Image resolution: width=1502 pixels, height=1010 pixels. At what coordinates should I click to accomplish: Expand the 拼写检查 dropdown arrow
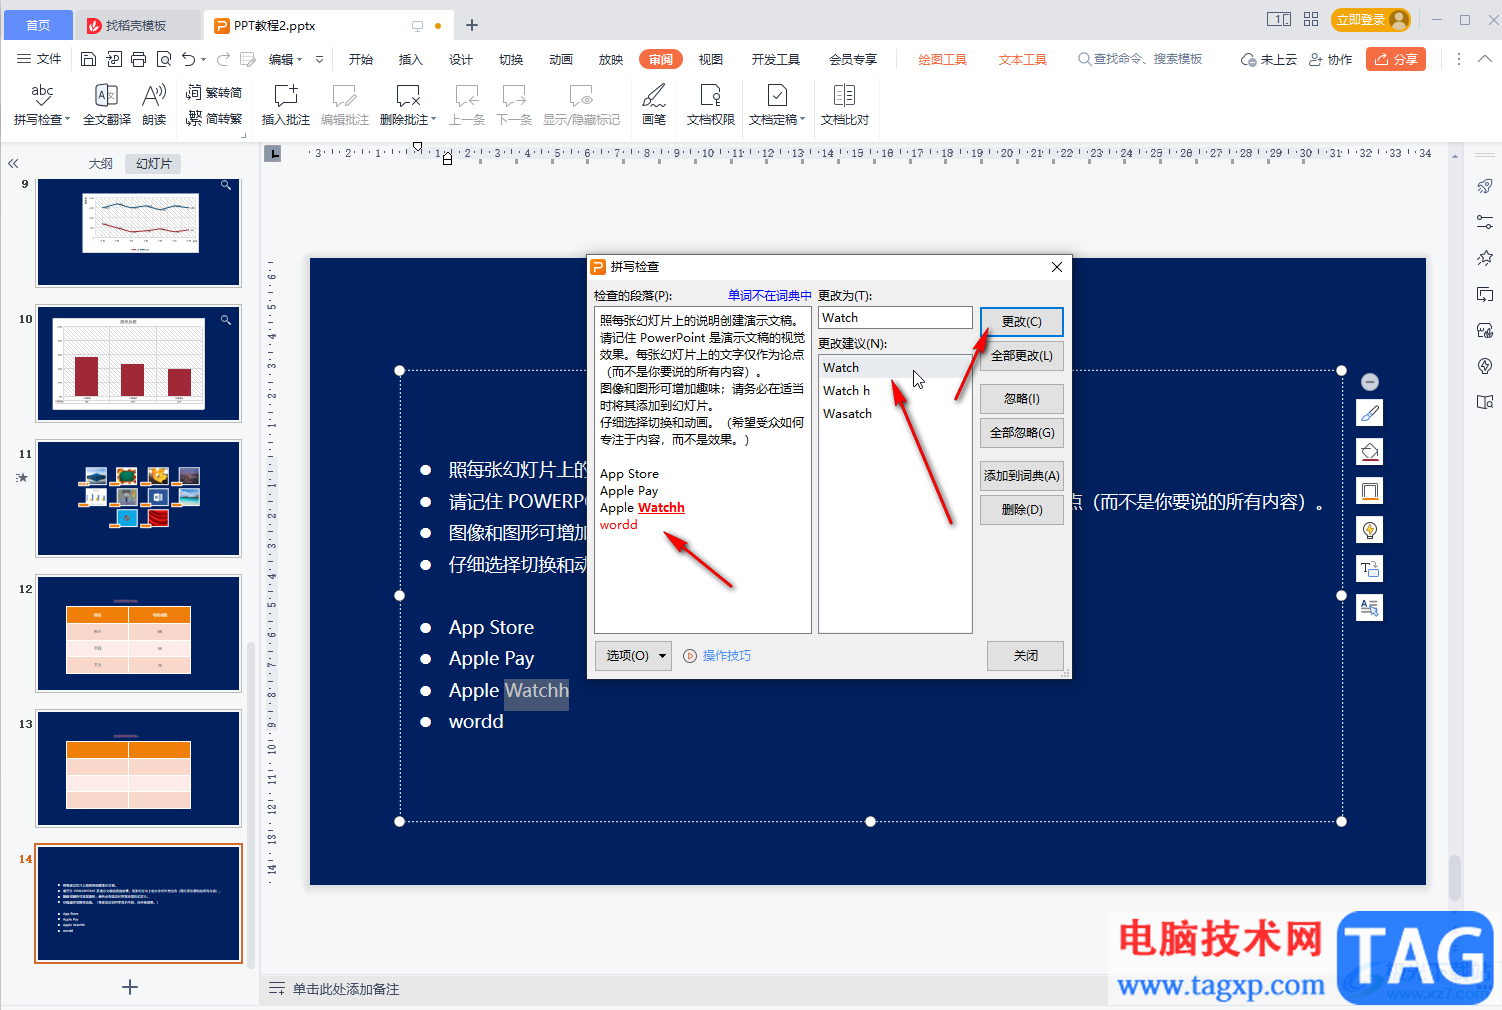click(68, 120)
